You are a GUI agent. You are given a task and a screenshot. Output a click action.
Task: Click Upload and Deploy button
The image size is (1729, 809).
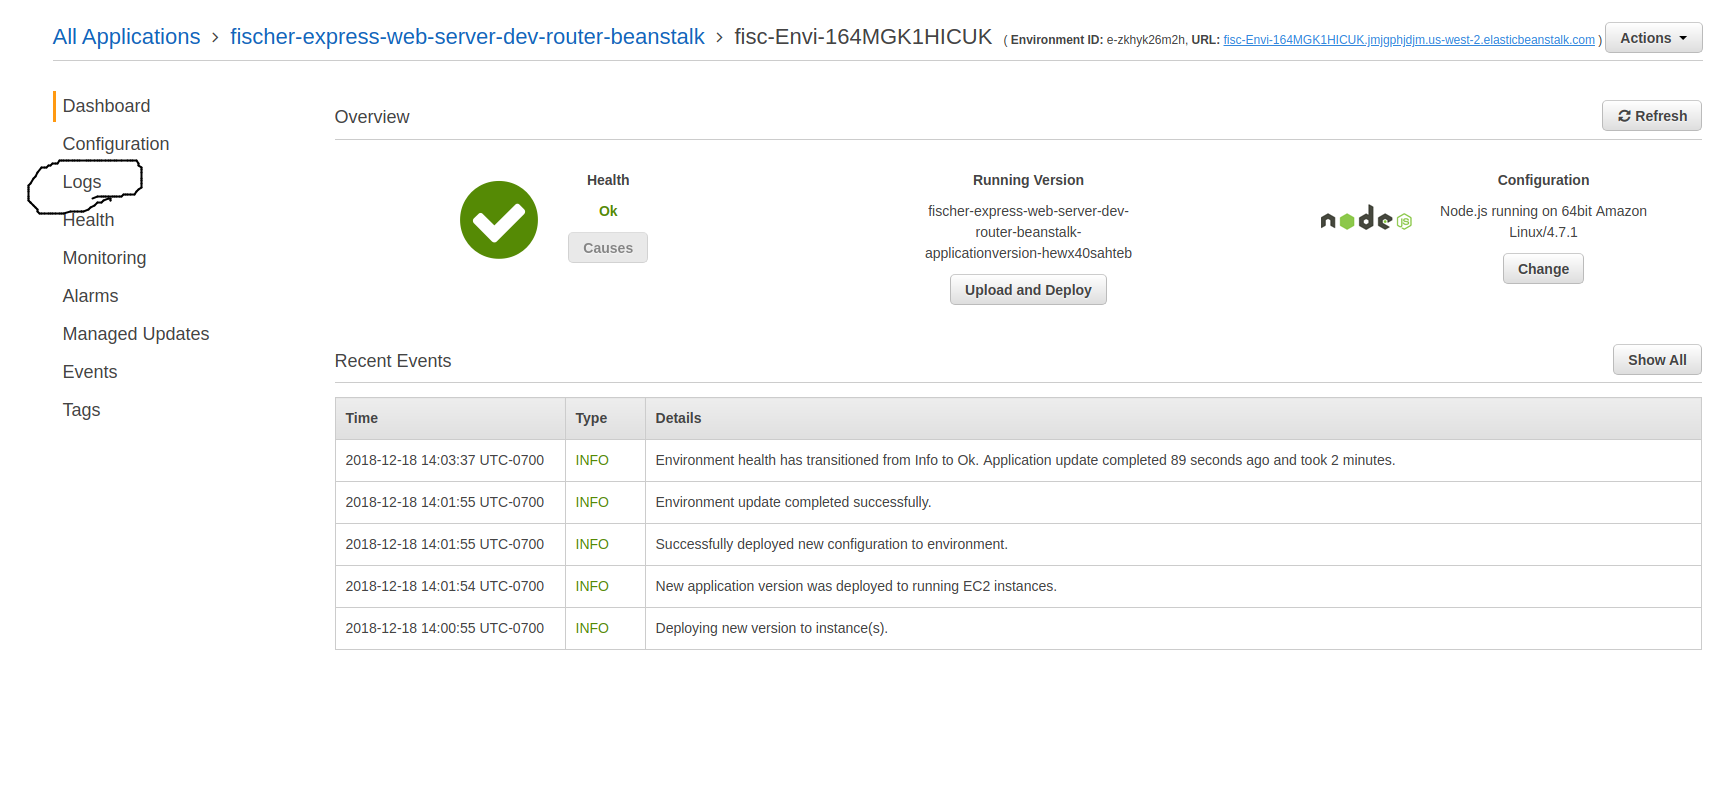[x=1028, y=290]
